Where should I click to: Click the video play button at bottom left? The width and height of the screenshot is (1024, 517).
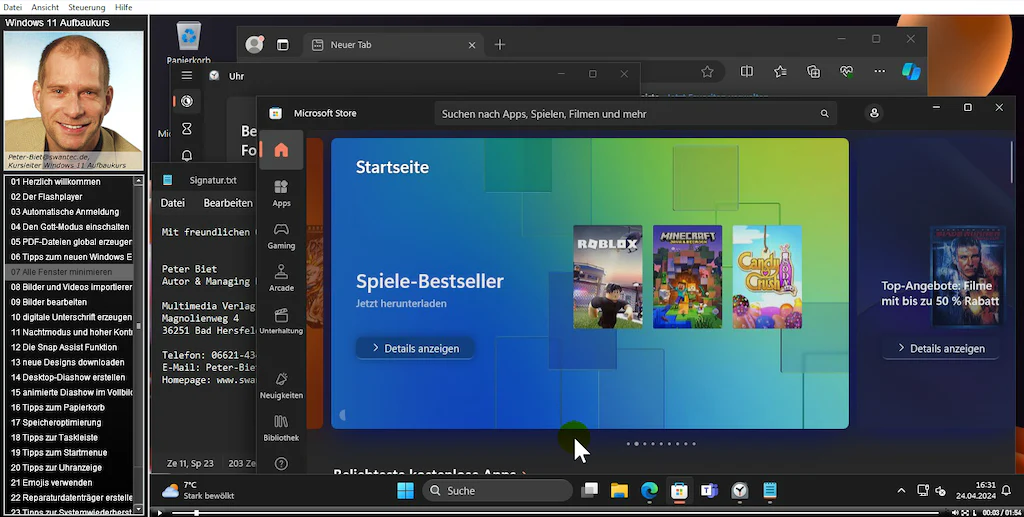[159, 512]
